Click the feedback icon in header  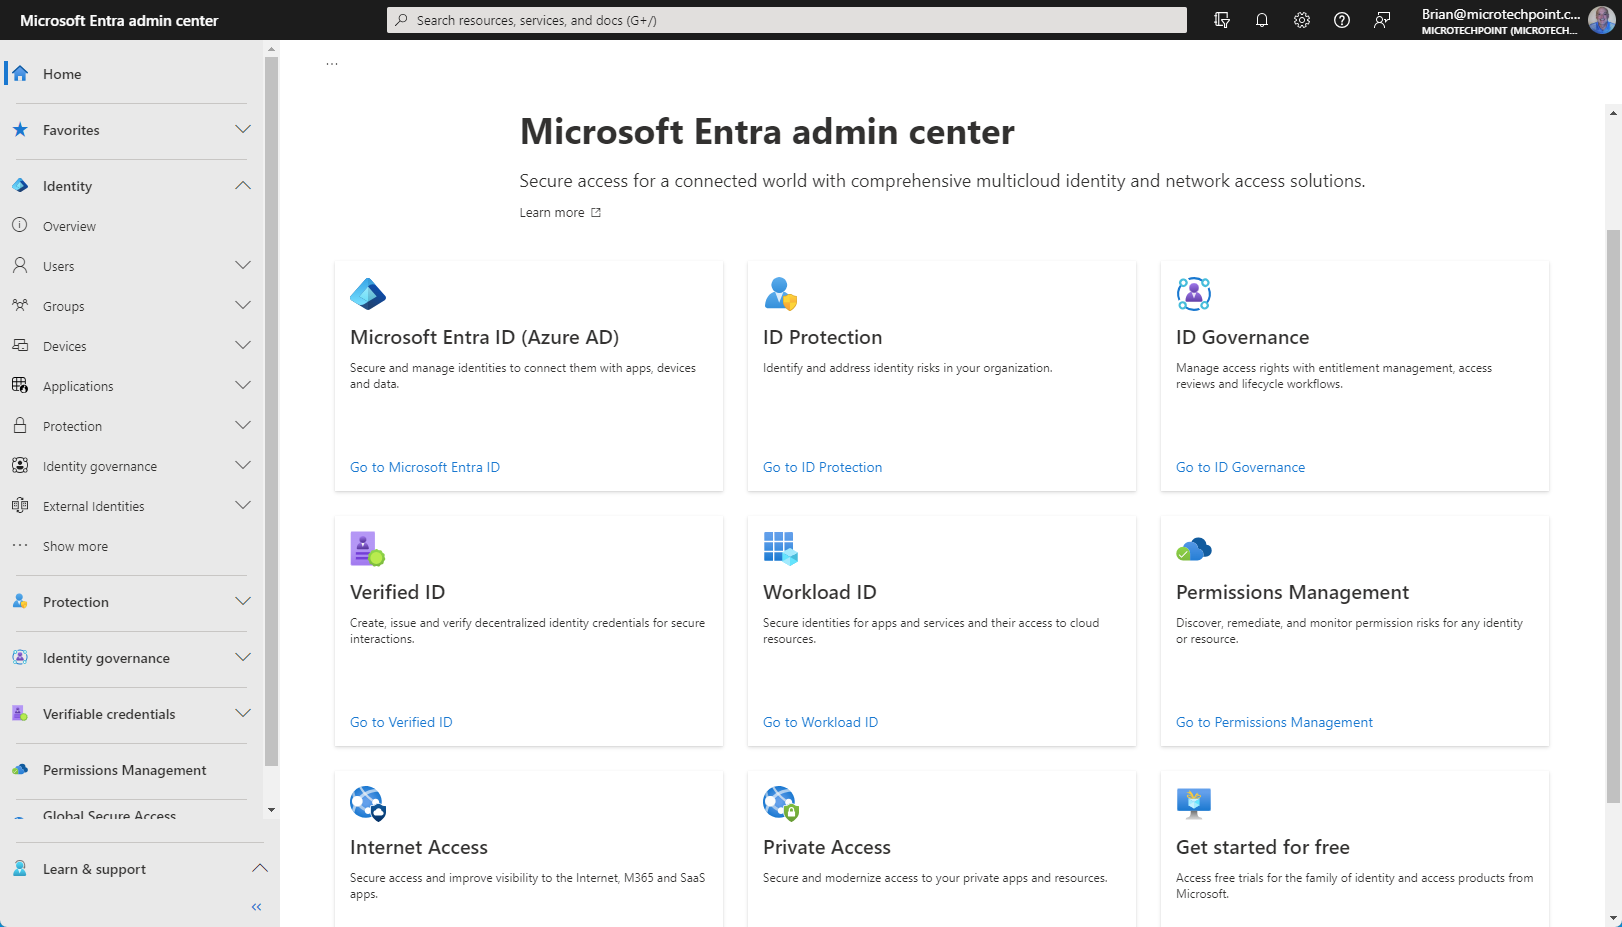[x=1382, y=20]
